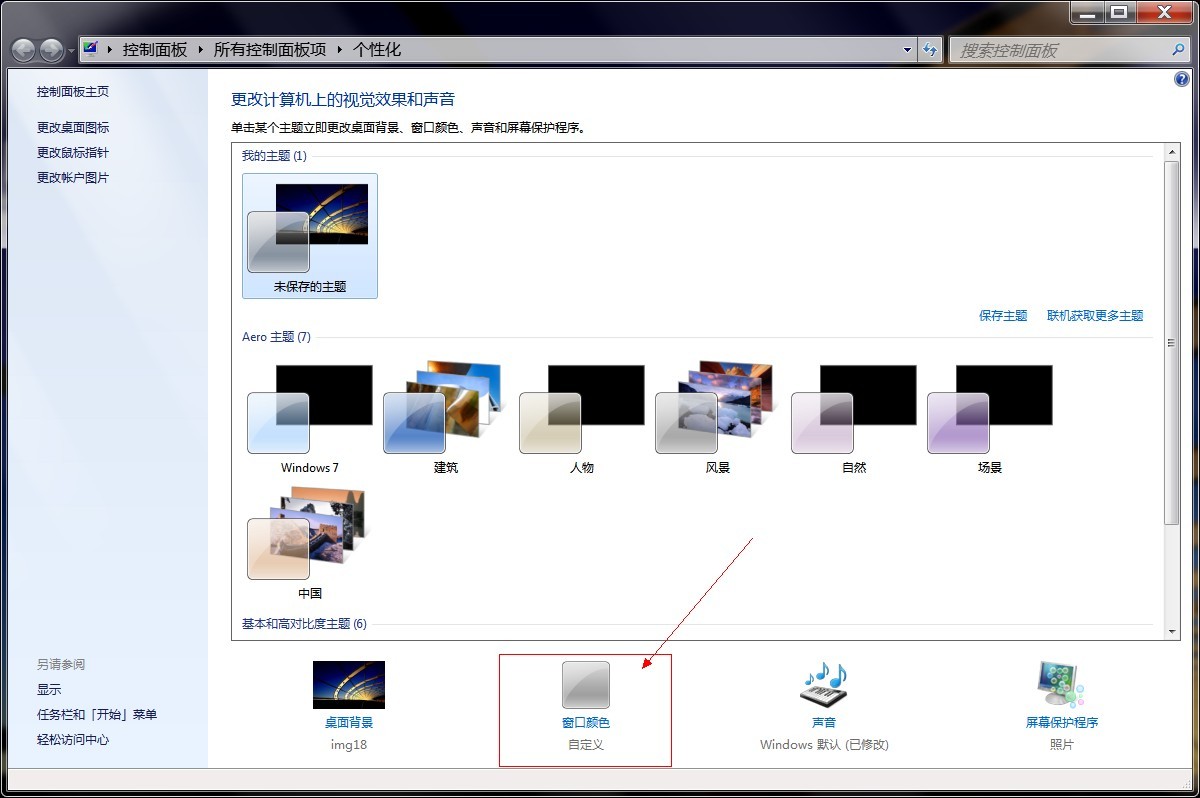Open the 屏幕保护程序 screen saver icon

pyautogui.click(x=1062, y=685)
